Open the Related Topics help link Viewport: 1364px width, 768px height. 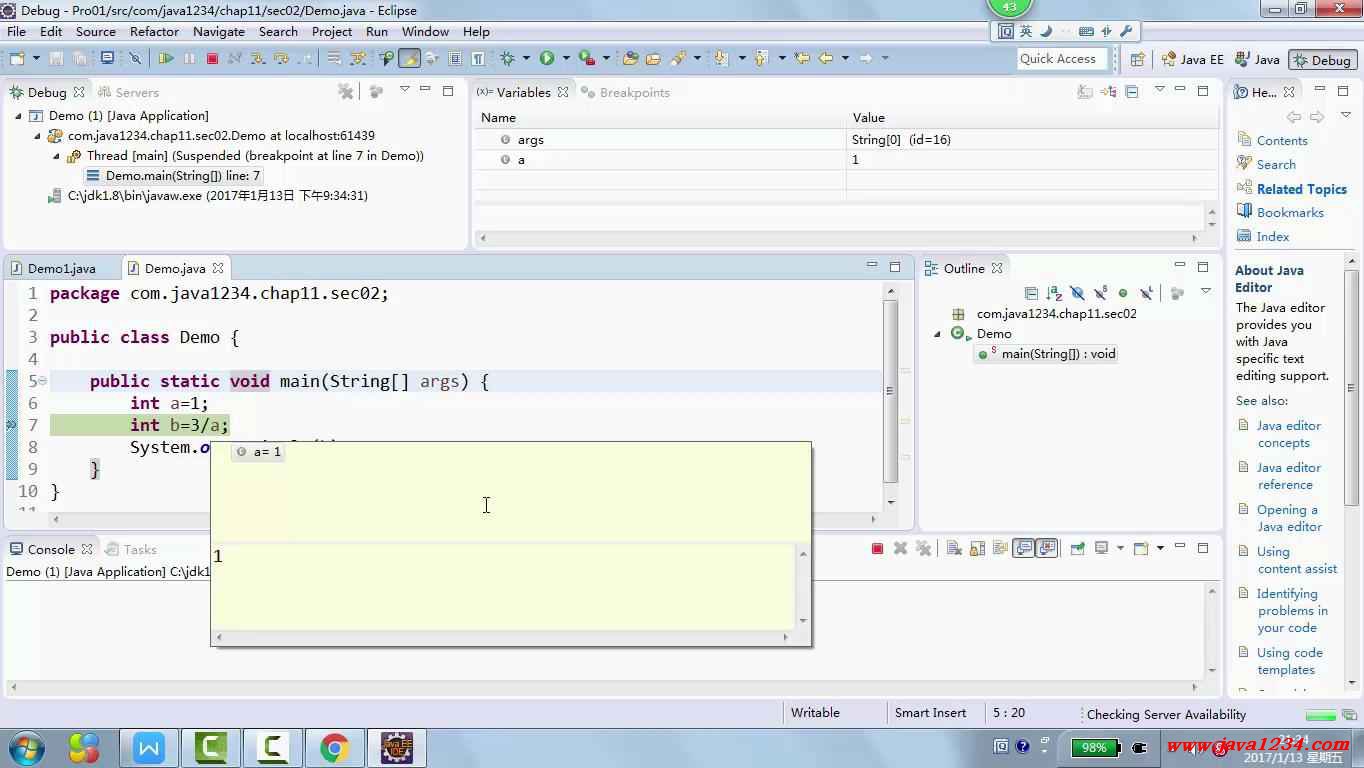click(1302, 189)
